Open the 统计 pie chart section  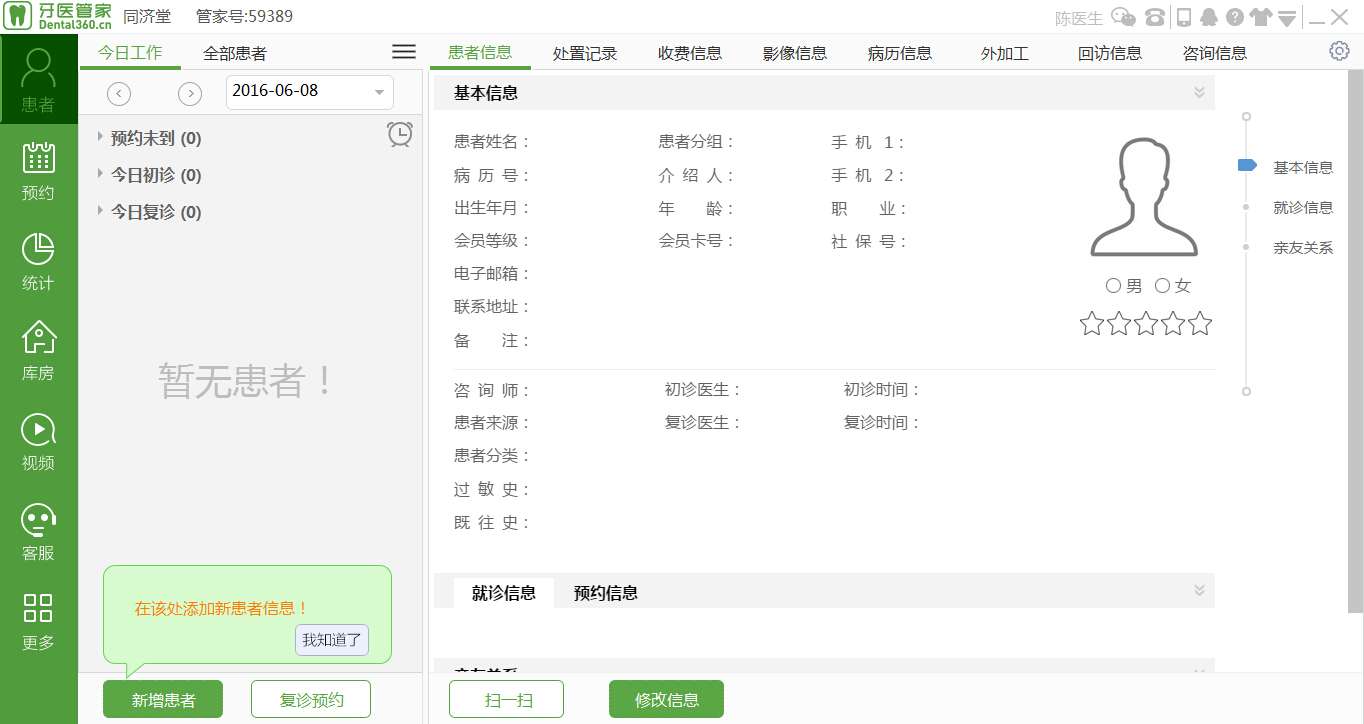(38, 262)
